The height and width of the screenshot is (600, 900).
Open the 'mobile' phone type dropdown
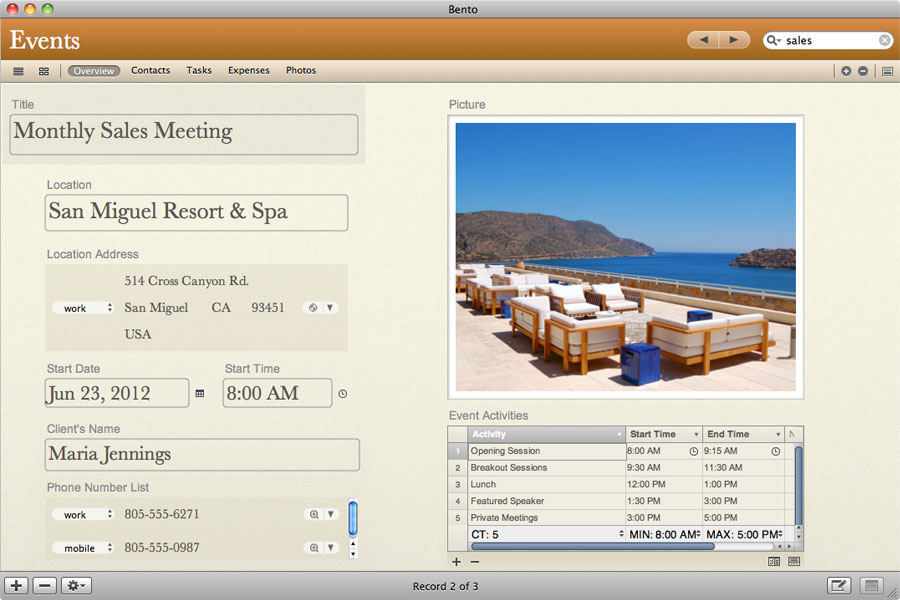click(83, 548)
